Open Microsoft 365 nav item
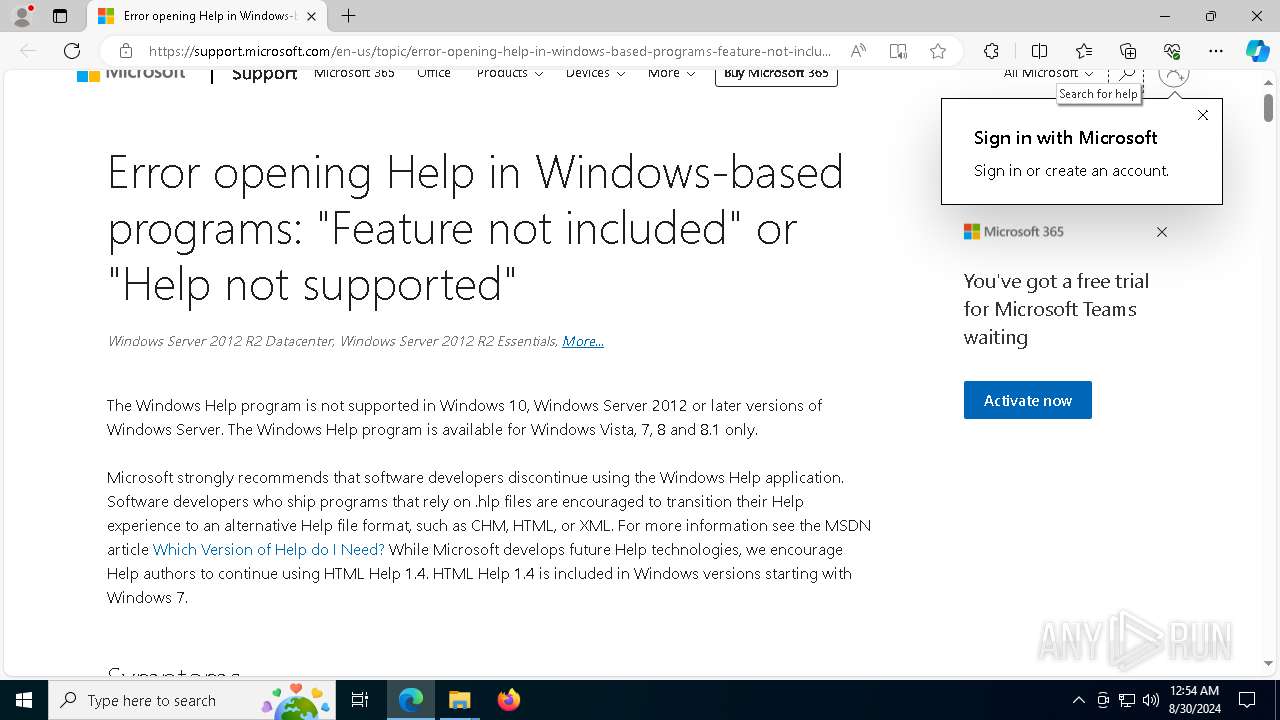The width and height of the screenshot is (1280, 720). (x=354, y=73)
